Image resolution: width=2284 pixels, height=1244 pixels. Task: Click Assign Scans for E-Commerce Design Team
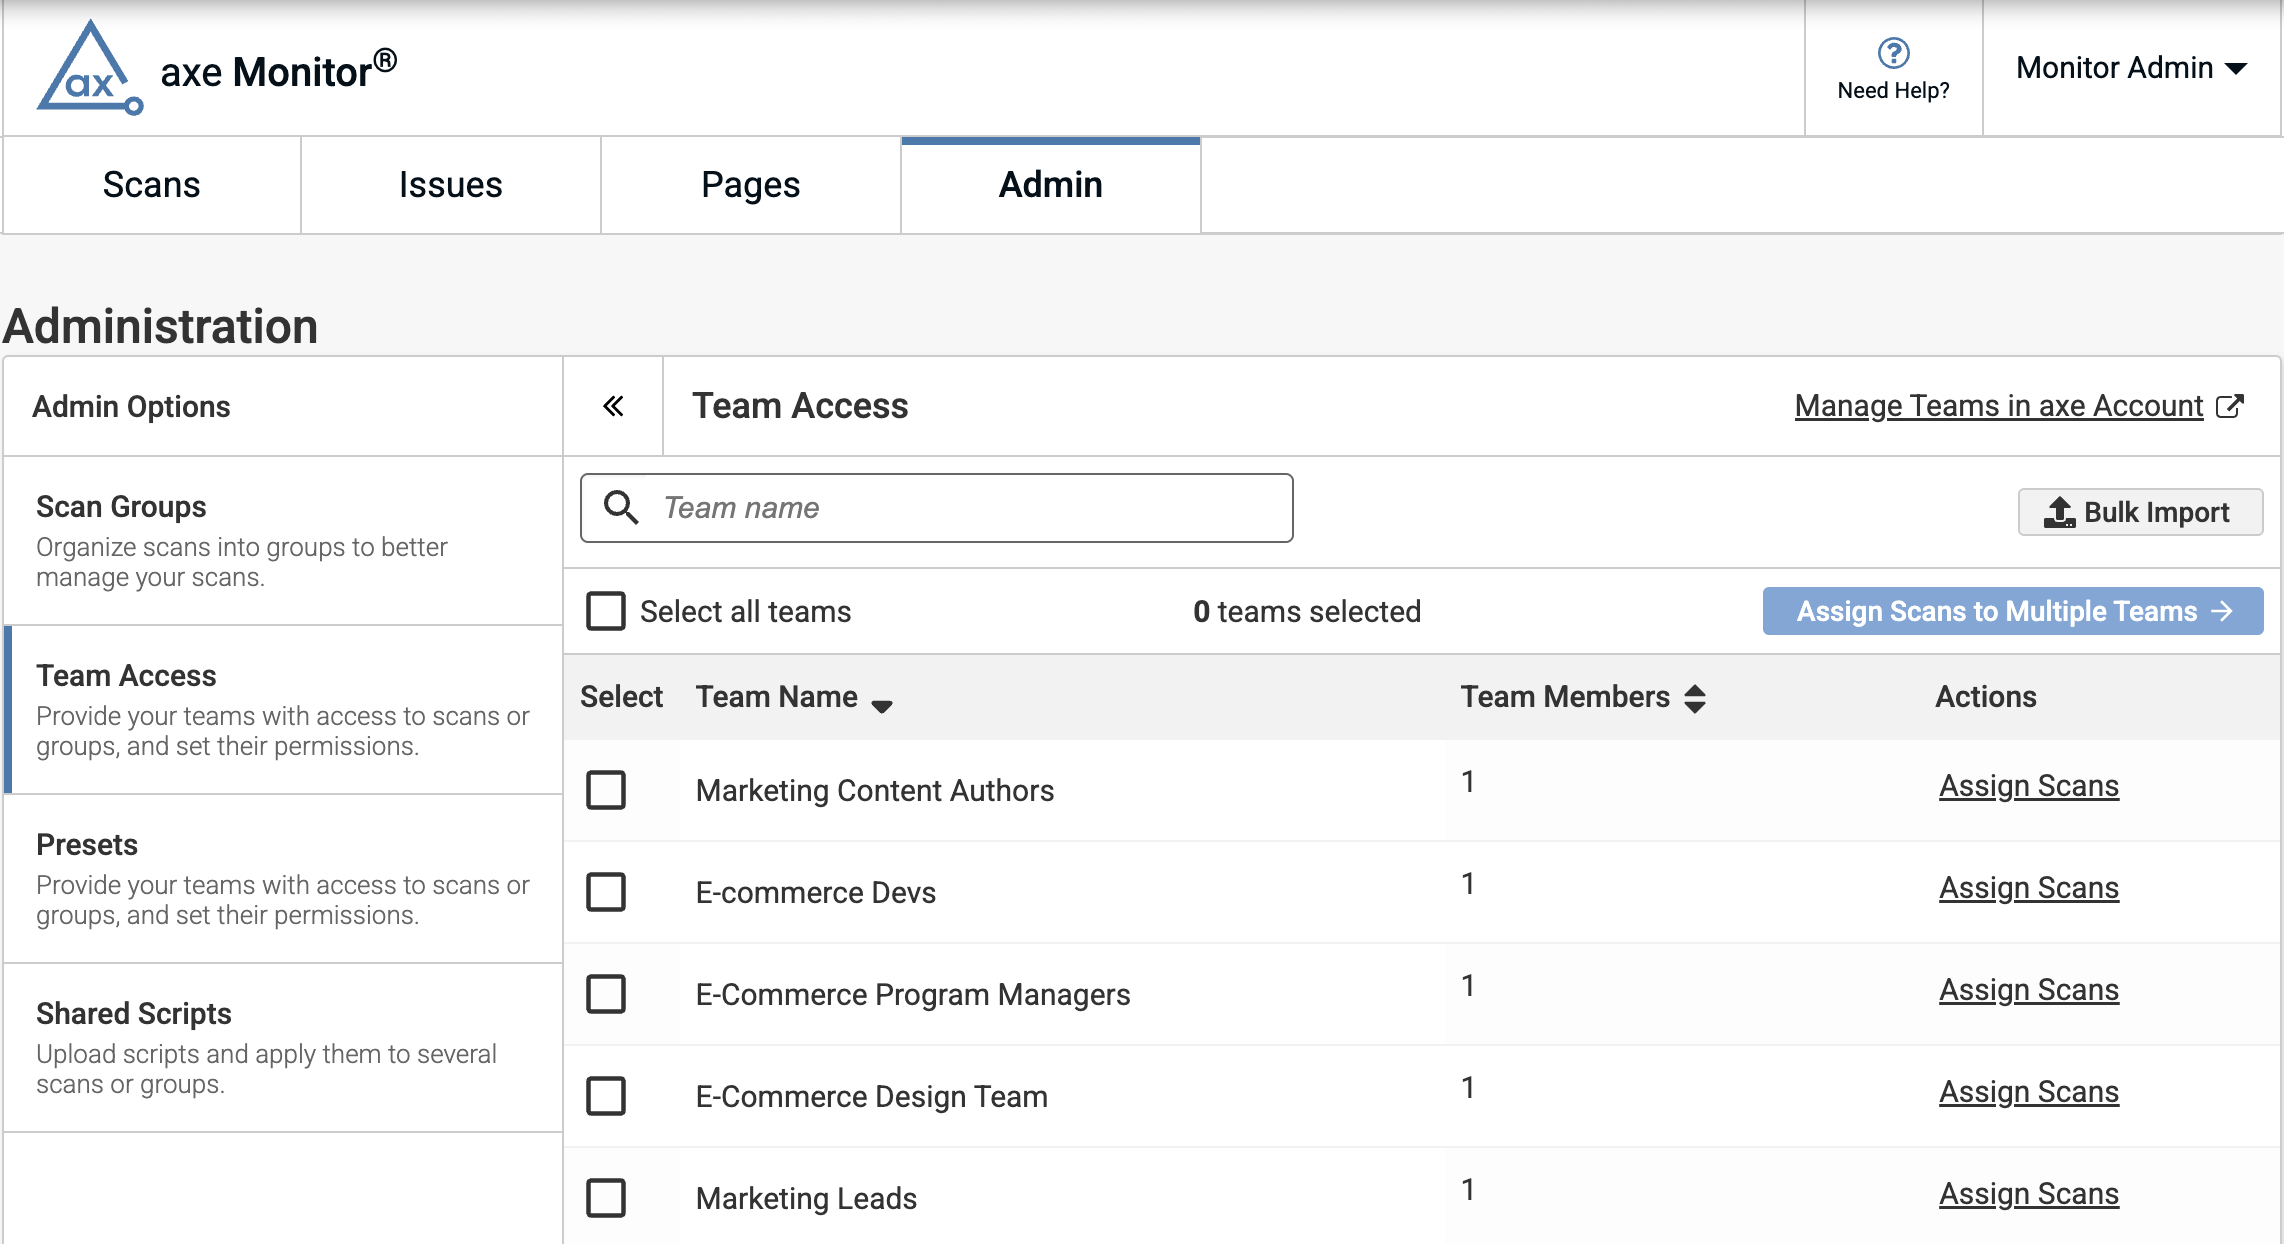[x=2028, y=1092]
